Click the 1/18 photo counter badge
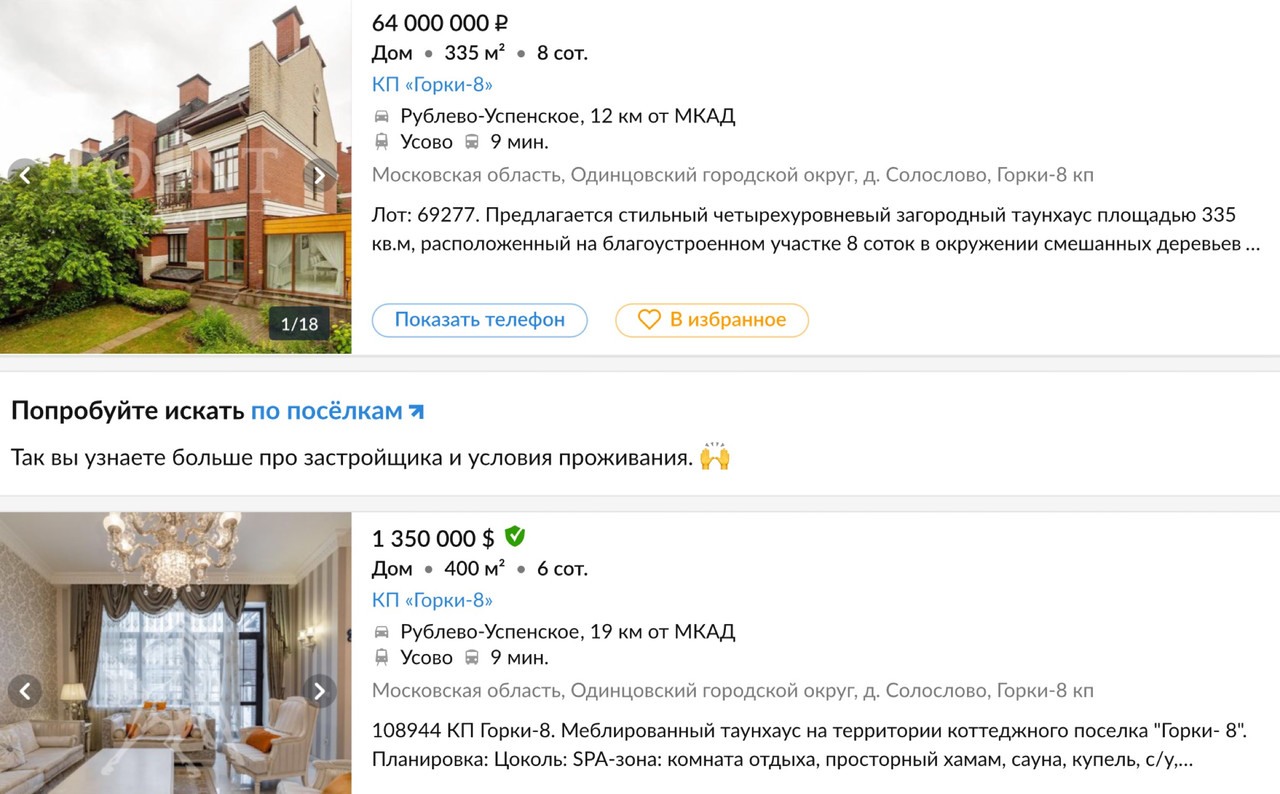Screen dimensions: 1280x794 pos(299,324)
